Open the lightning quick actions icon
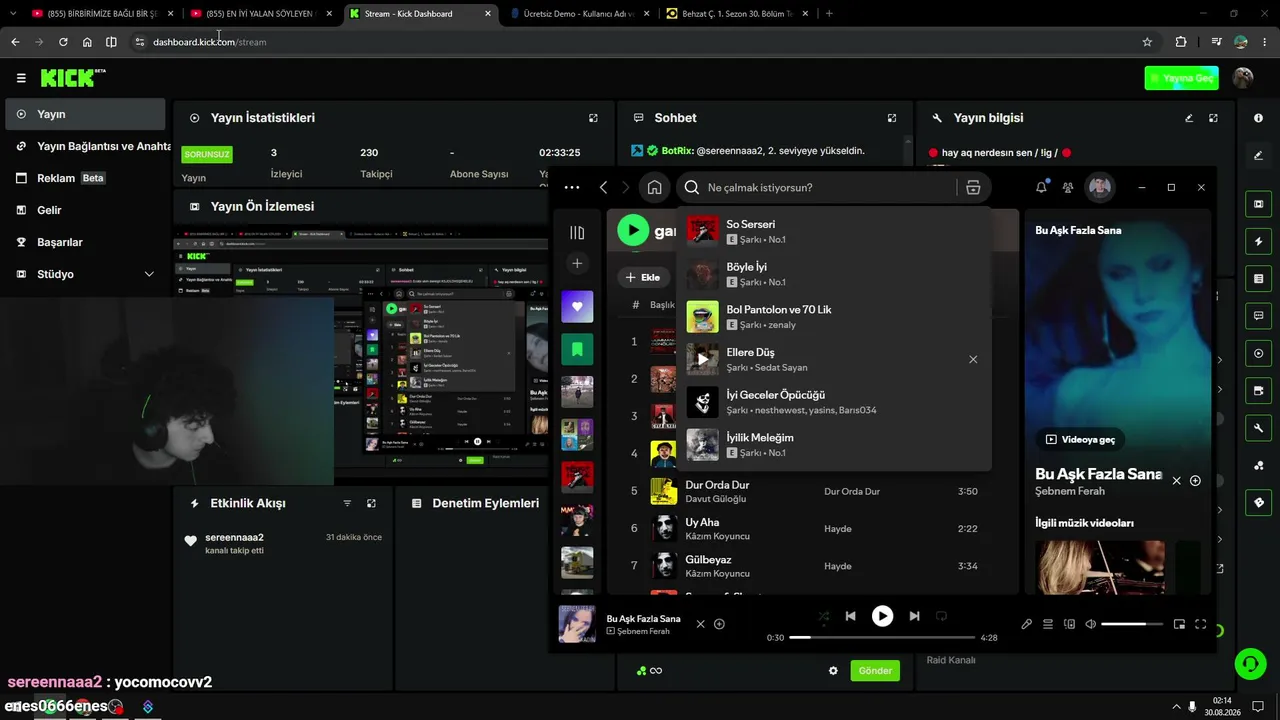The image size is (1280, 720). point(1258,241)
